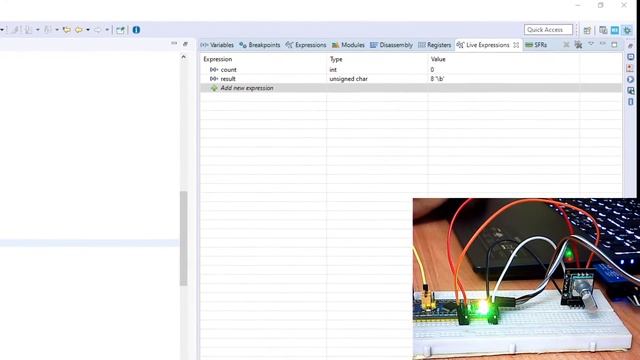The width and height of the screenshot is (640, 360).
Task: Open the Expressions tab
Action: [306, 45]
